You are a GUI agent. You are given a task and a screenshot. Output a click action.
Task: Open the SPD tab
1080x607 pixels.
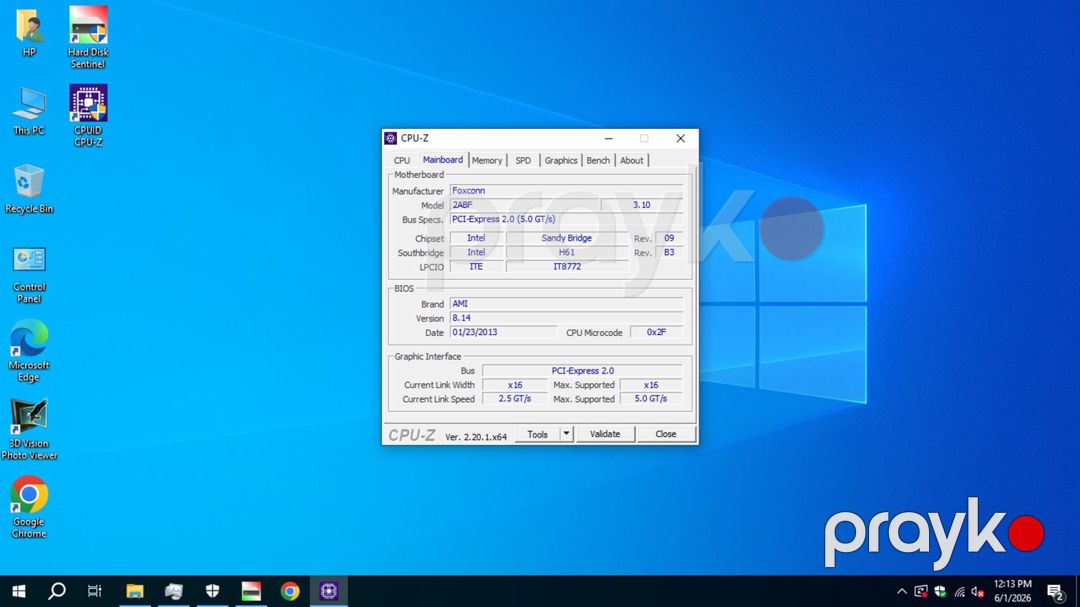[x=523, y=161]
